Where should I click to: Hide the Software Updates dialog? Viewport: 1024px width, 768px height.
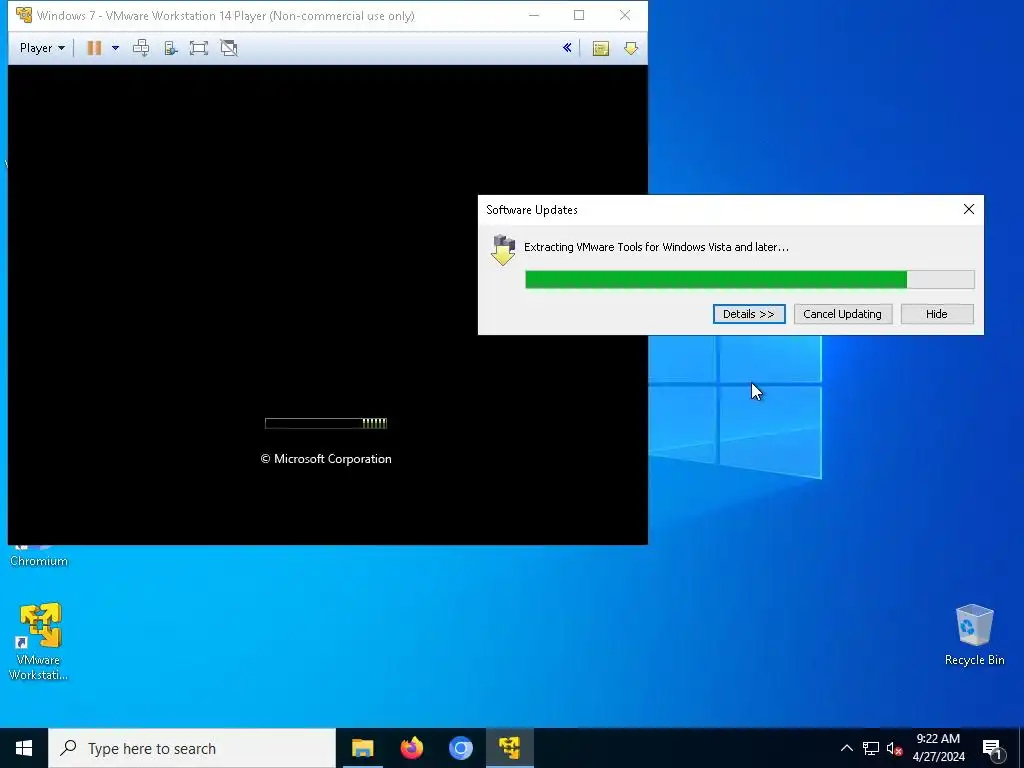tap(936, 314)
